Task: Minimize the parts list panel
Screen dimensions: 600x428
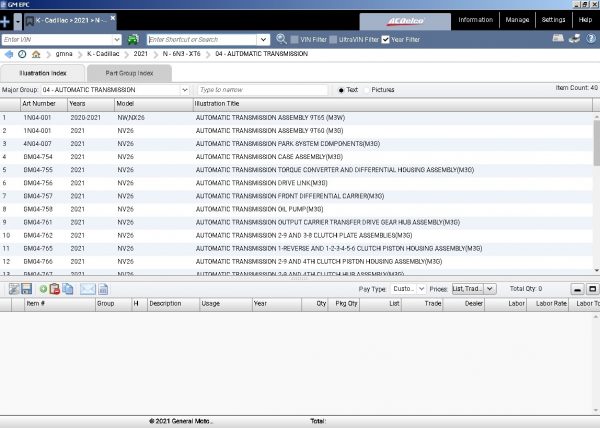Action: tap(577, 289)
